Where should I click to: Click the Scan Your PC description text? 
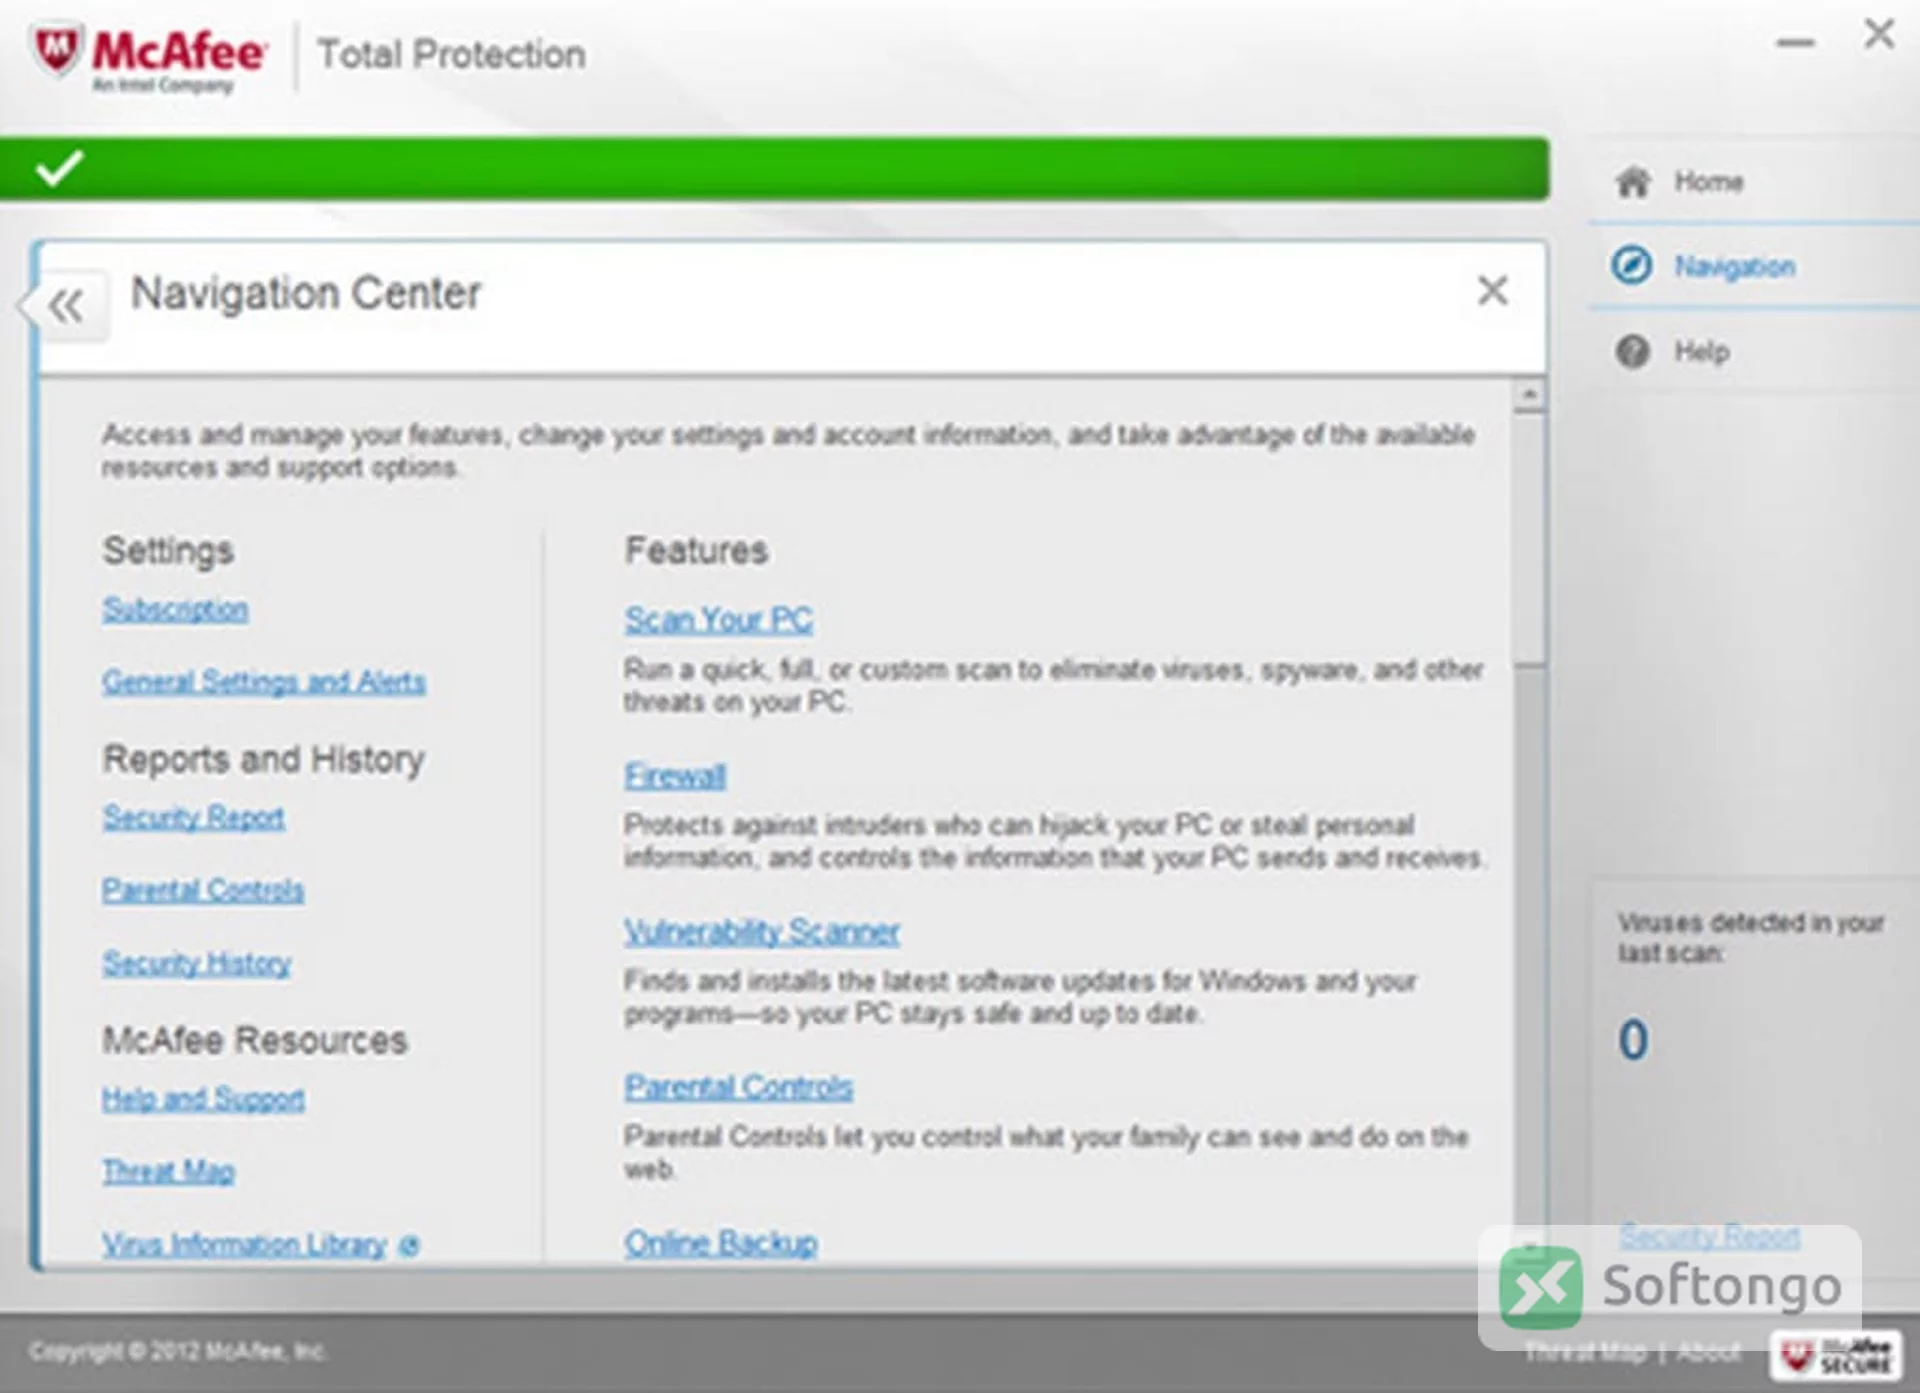pos(1053,686)
